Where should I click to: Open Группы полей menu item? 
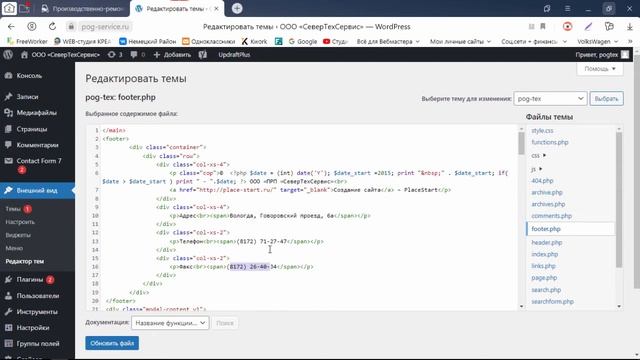pos(37,343)
